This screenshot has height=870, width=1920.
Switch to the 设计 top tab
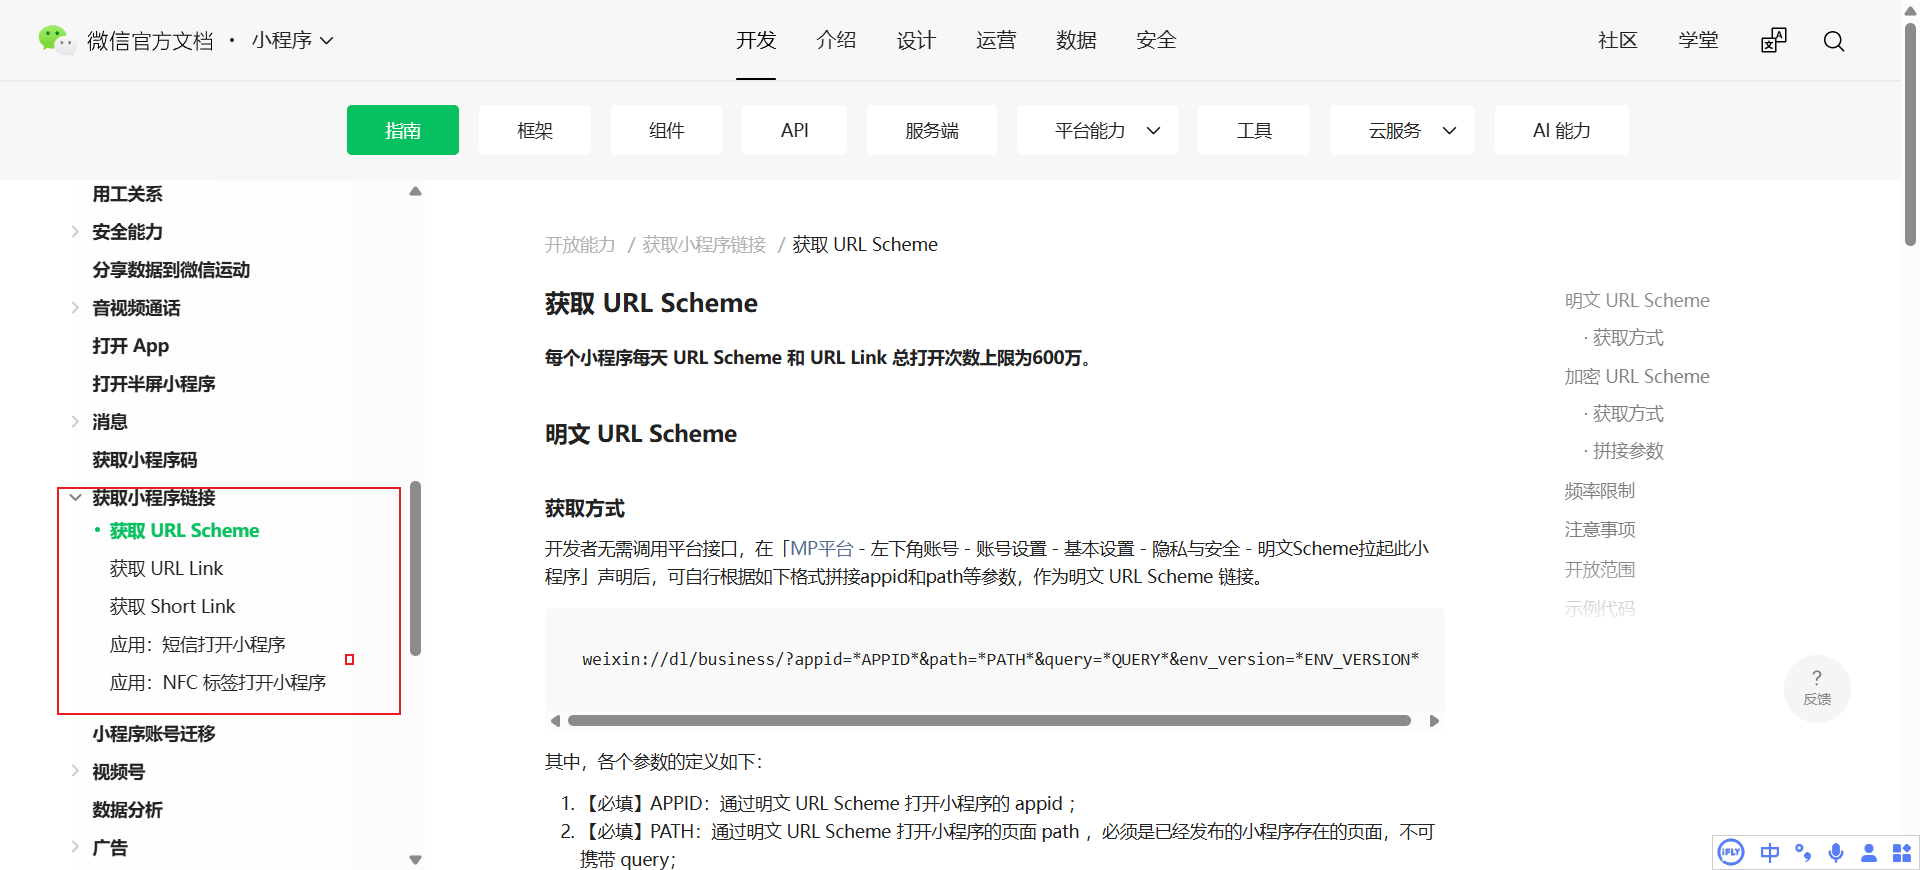pyautogui.click(x=916, y=40)
